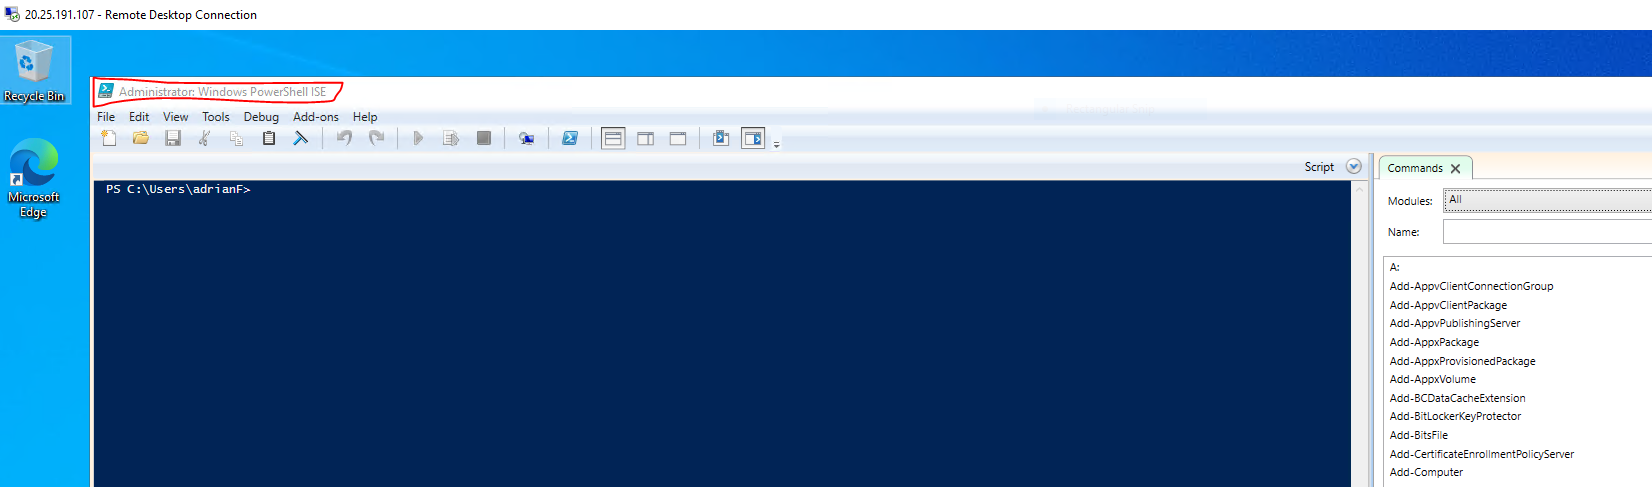Run selection with the Run Selection icon
Image resolution: width=1652 pixels, height=487 pixels.
click(x=451, y=138)
